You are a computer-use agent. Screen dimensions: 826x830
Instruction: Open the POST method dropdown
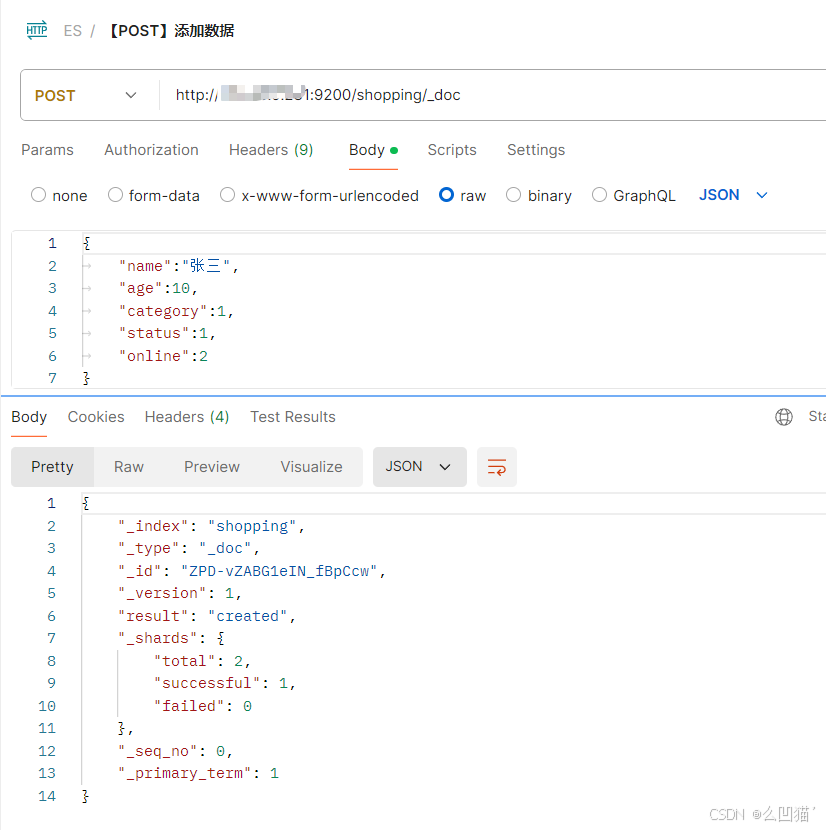[87, 95]
